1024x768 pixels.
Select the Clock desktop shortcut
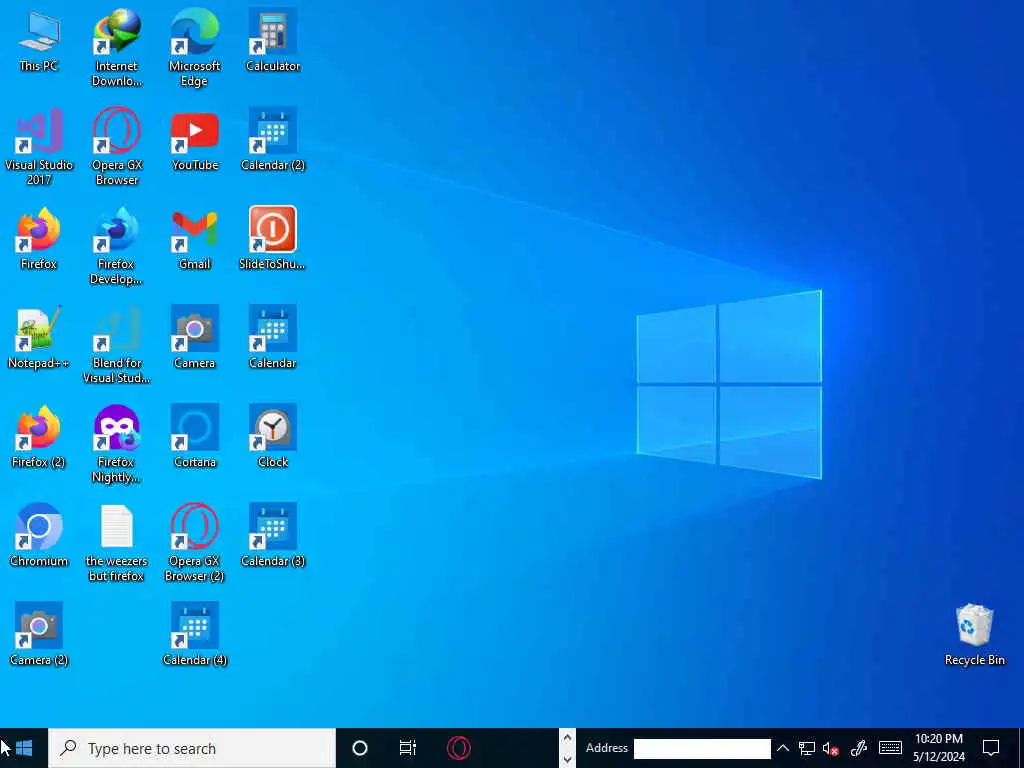point(273,437)
